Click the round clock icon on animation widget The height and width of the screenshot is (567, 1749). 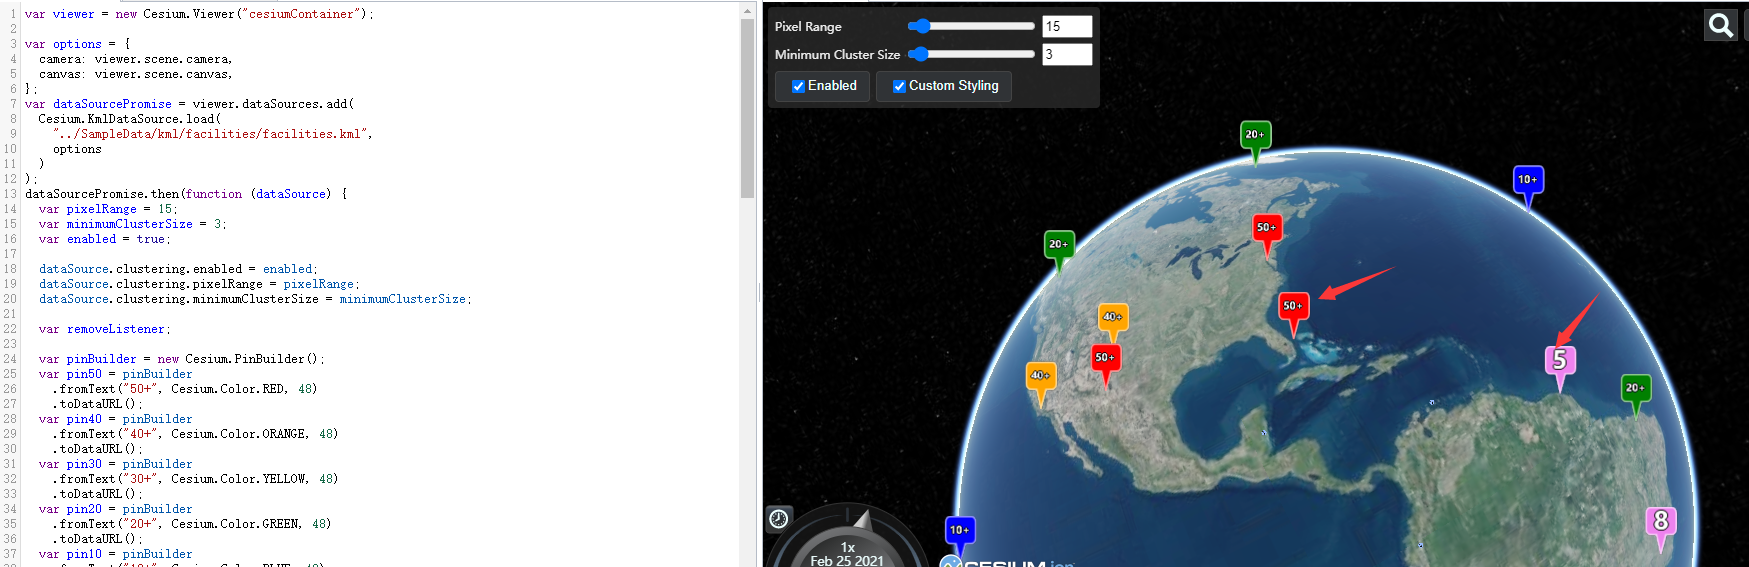pos(779,518)
